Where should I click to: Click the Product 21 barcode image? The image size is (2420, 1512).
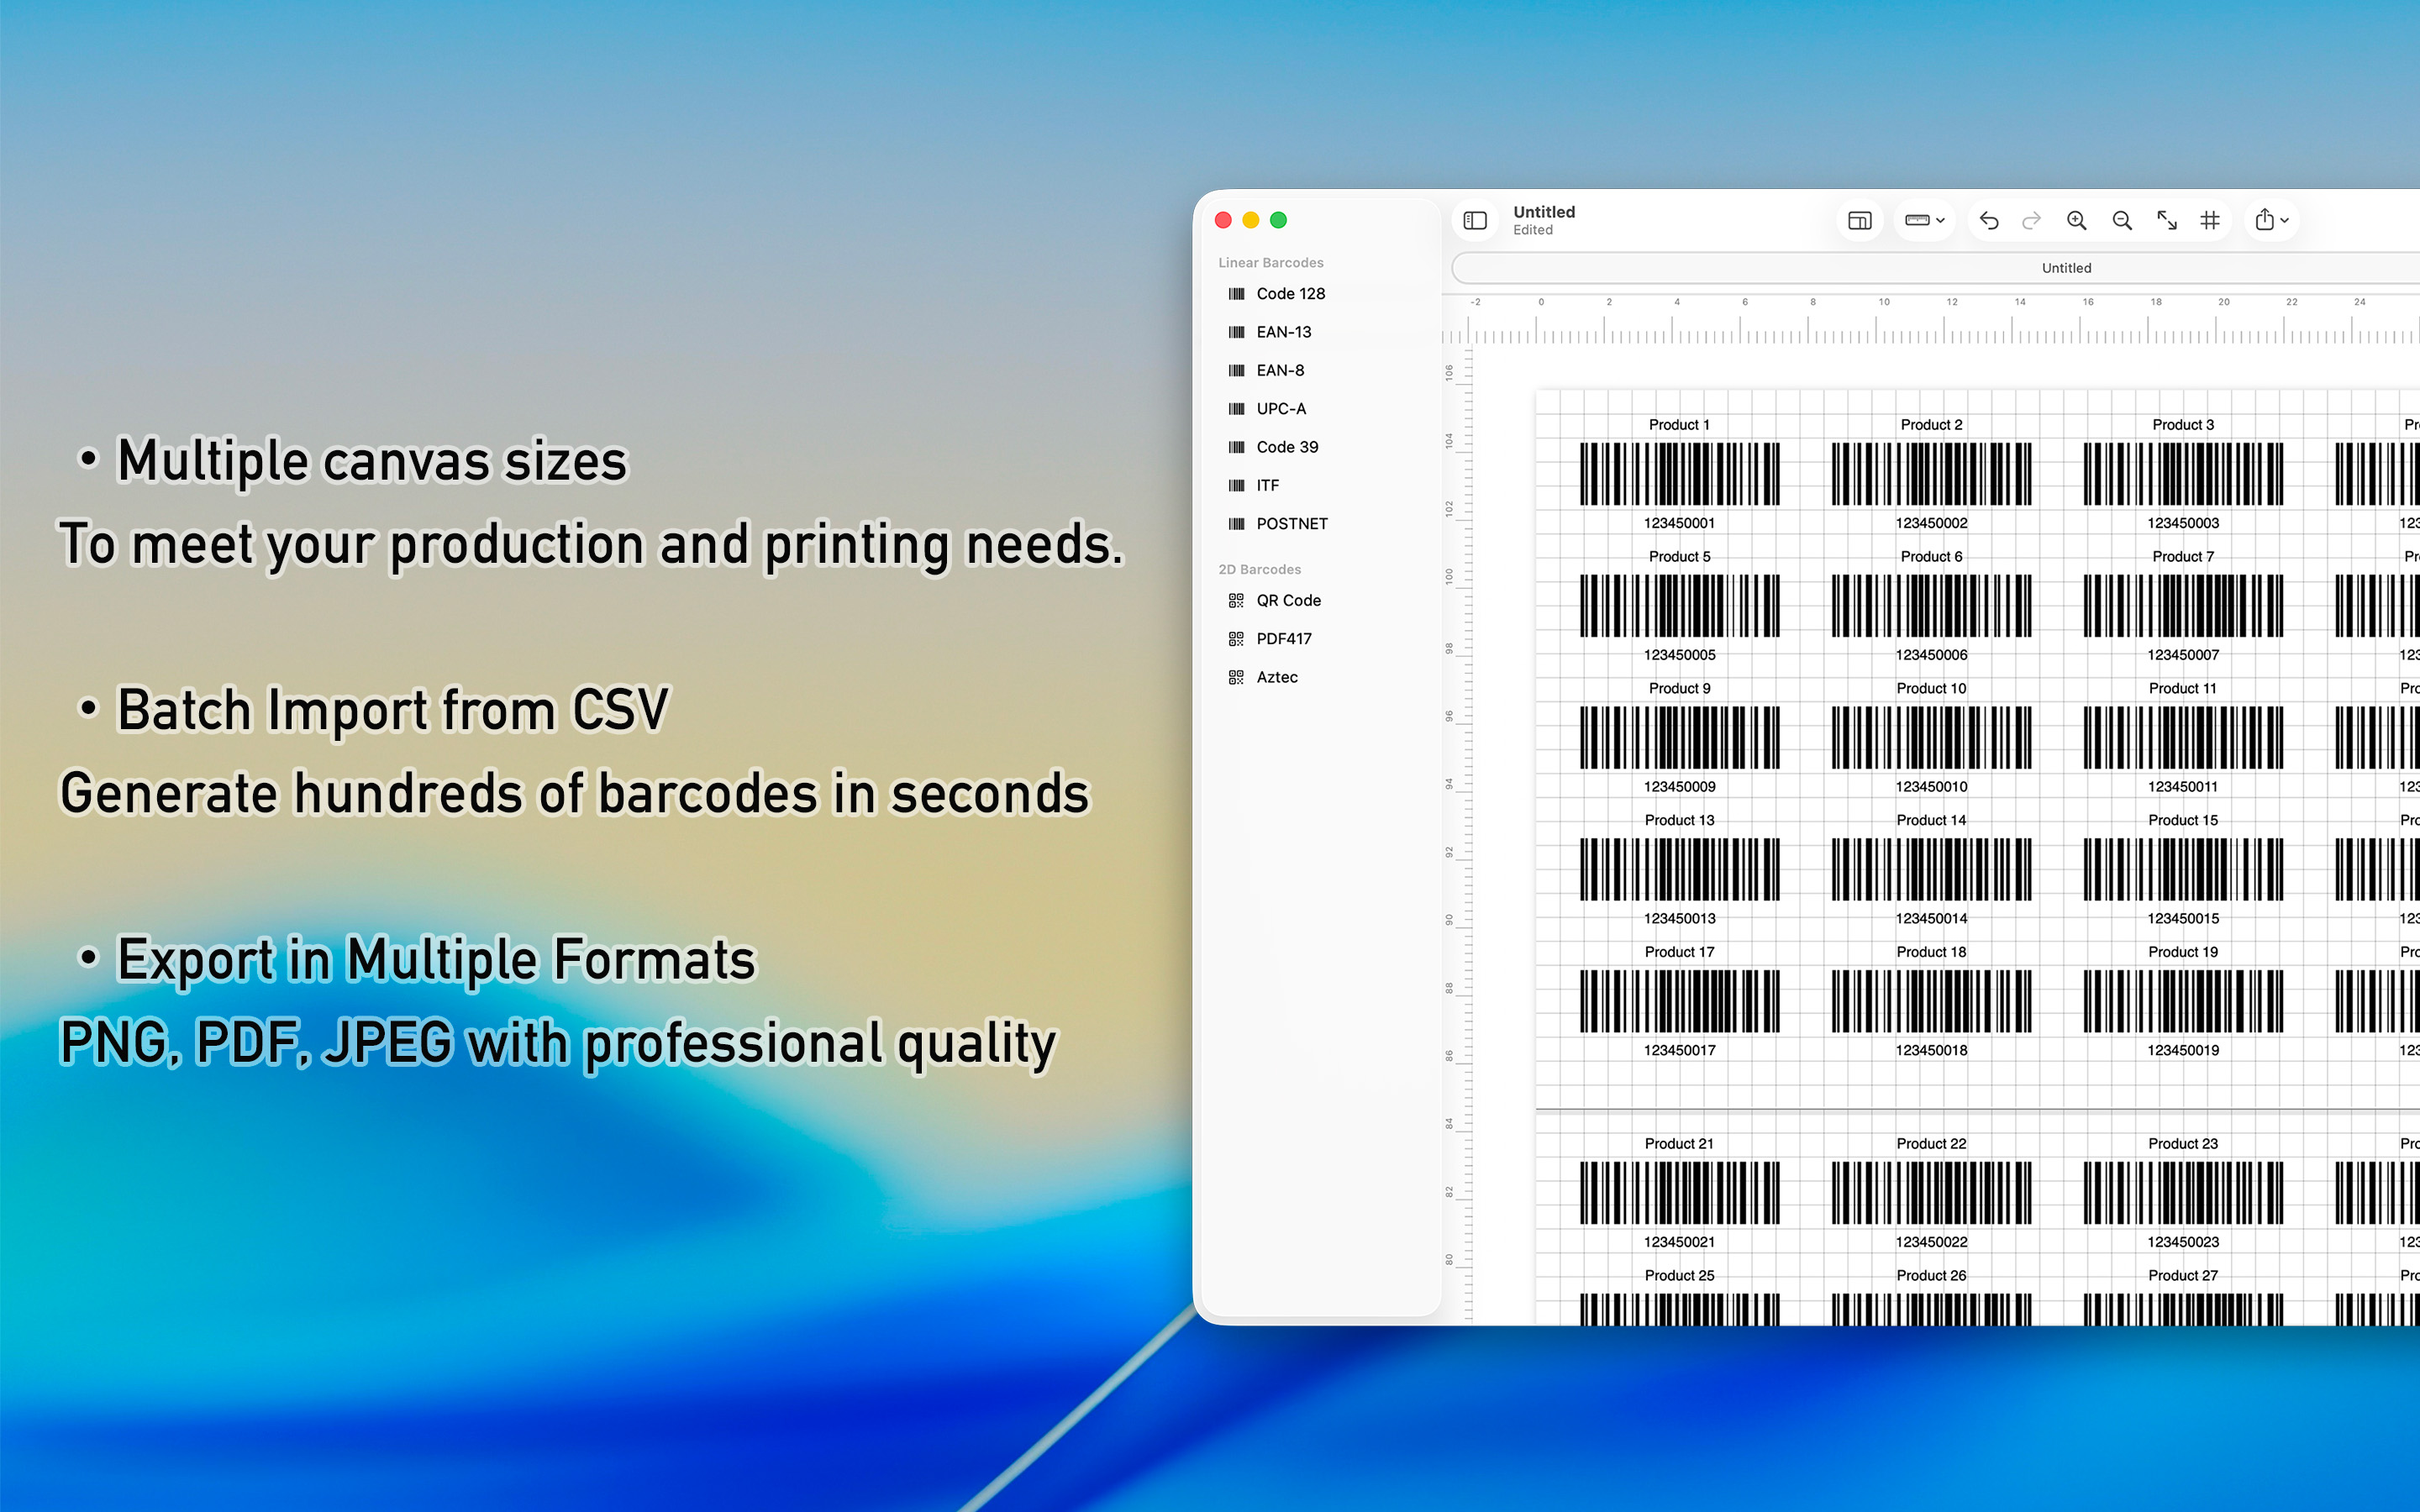pyautogui.click(x=1680, y=1193)
